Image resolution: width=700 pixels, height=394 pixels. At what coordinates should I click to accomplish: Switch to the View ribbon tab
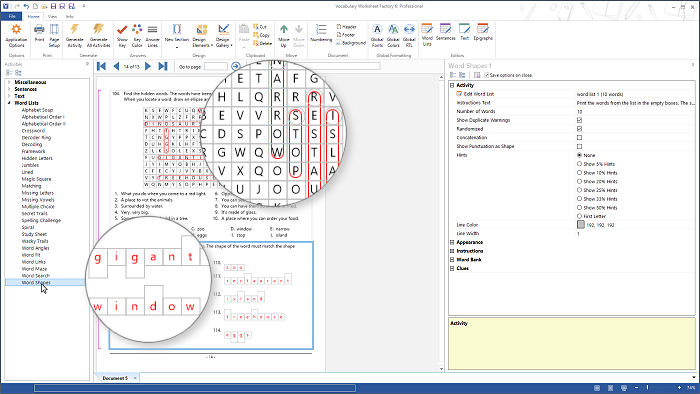click(52, 17)
